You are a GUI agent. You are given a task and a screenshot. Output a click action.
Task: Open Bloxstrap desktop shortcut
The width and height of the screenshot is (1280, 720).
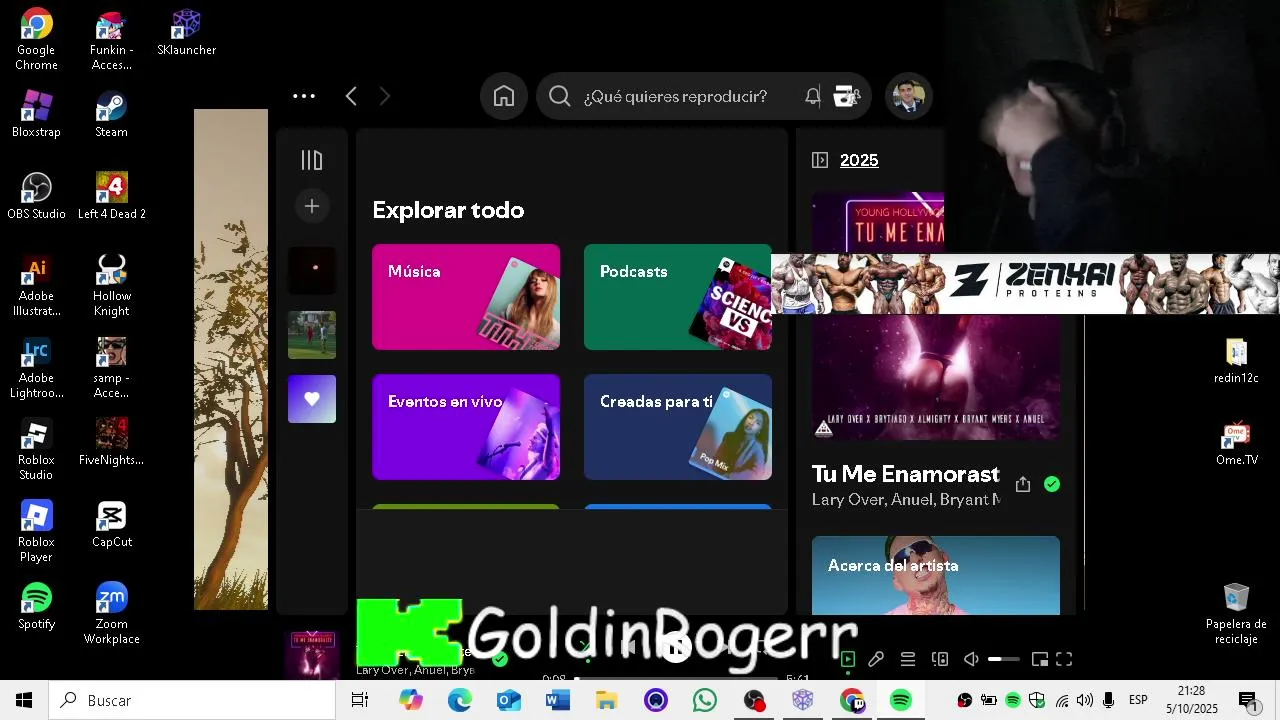coord(36,115)
